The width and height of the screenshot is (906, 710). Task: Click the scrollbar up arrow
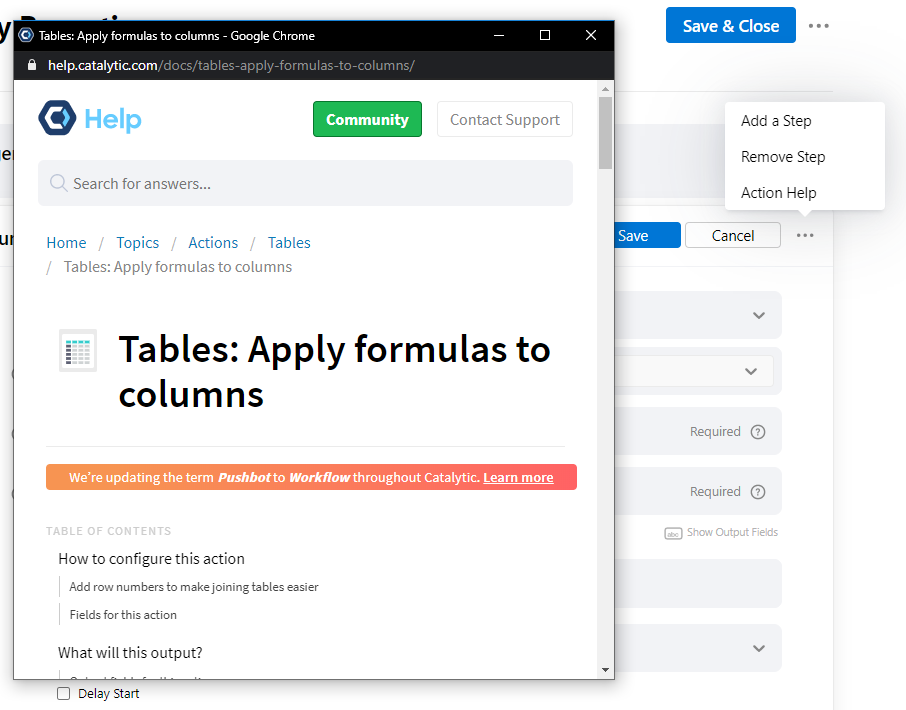(x=605, y=89)
